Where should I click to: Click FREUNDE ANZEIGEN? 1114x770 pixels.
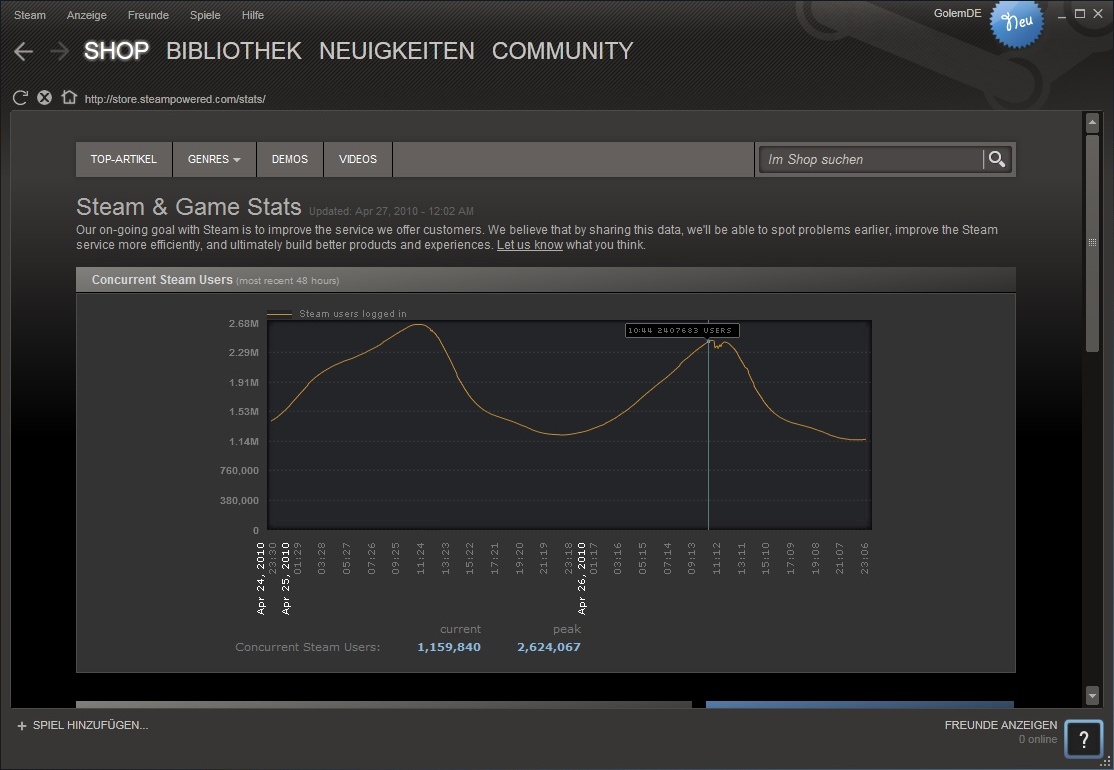[1000, 725]
